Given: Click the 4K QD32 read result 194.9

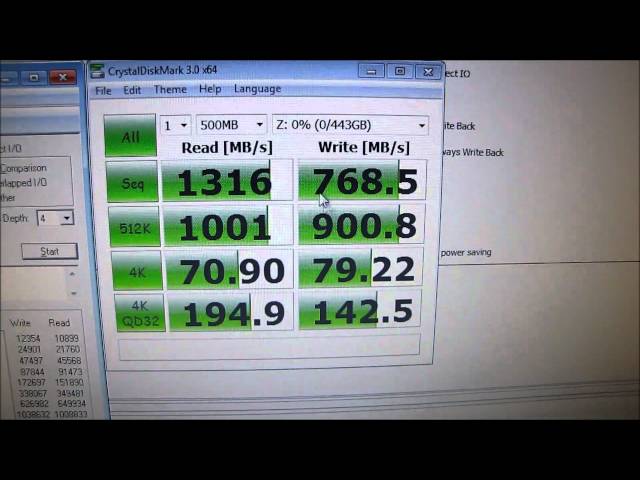Looking at the screenshot, I should [x=231, y=312].
